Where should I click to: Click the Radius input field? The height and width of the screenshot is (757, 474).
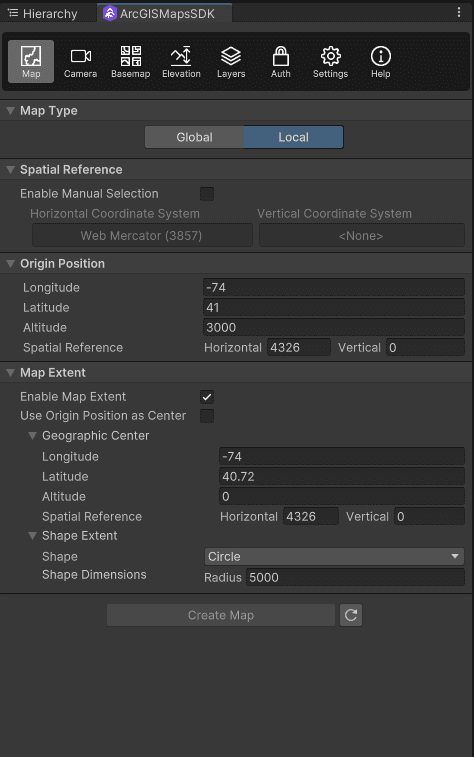pos(355,577)
